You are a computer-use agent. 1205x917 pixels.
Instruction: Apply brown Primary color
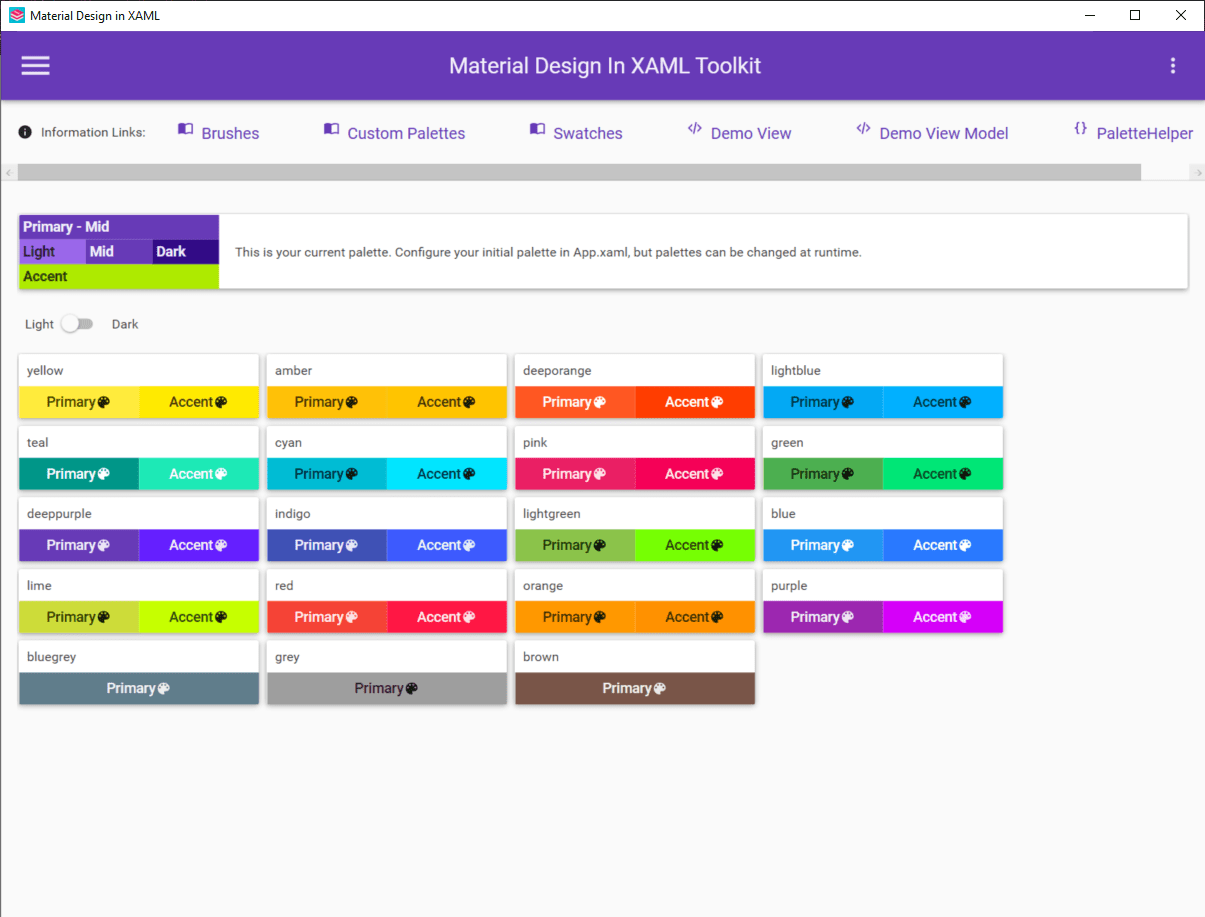click(635, 688)
